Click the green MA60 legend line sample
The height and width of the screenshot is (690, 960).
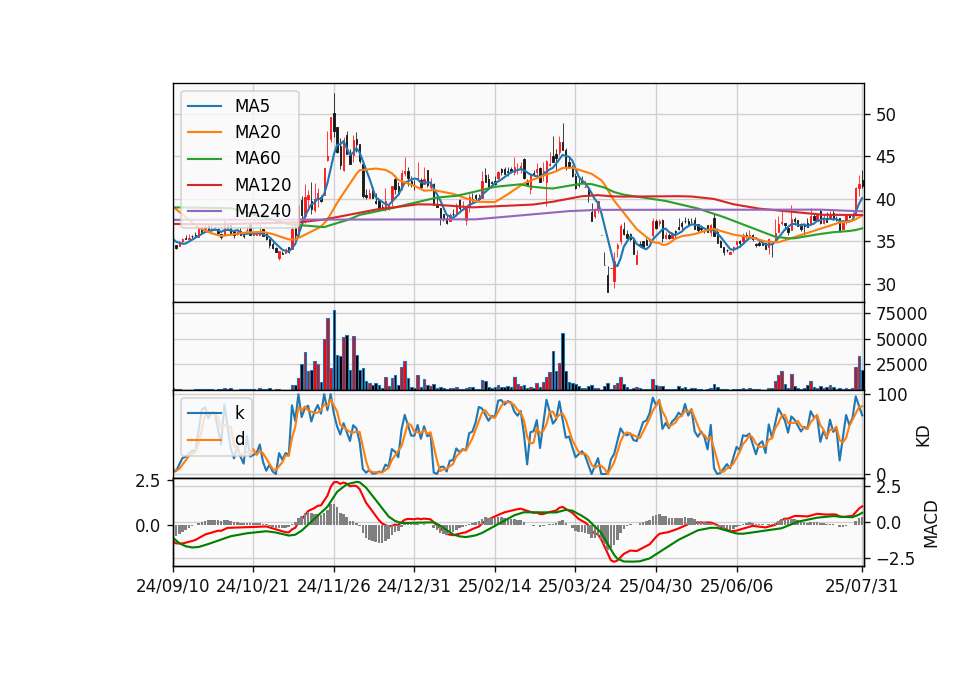[204, 158]
